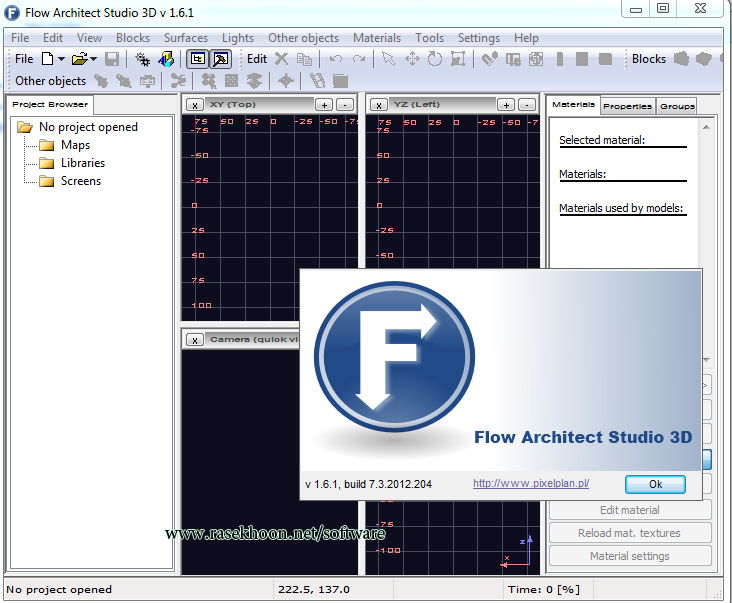The image size is (732, 603).
Task: Click Ok in the About dialog
Action: pyautogui.click(x=655, y=484)
